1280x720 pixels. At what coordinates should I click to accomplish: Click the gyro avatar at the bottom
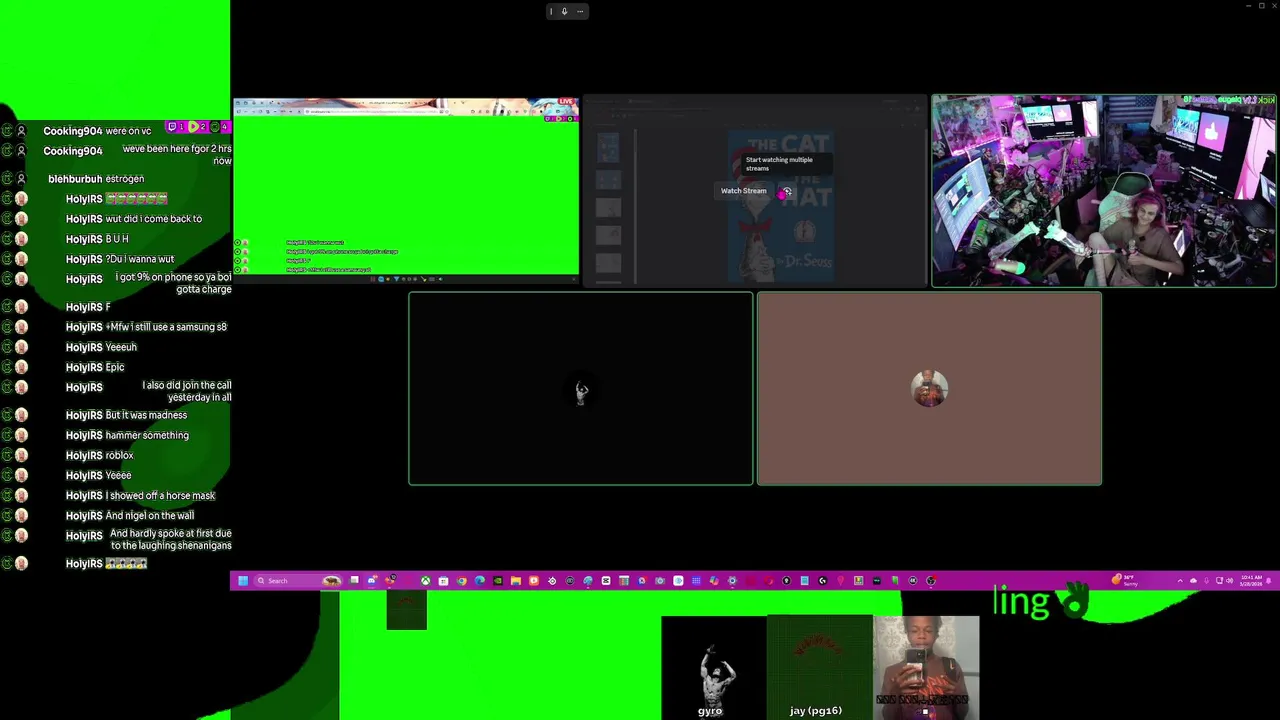(713, 667)
